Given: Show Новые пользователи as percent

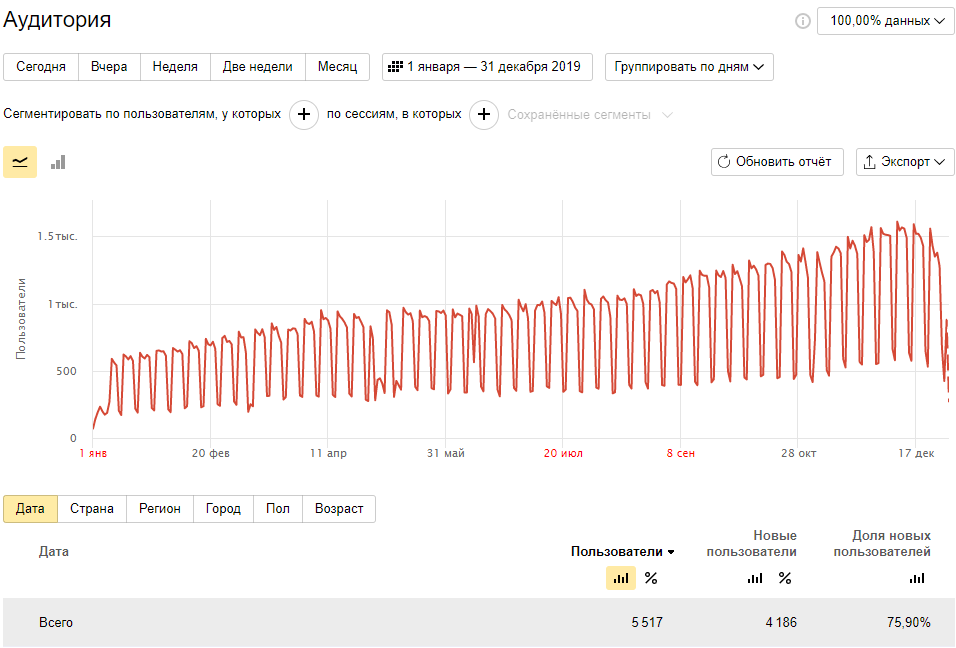Looking at the screenshot, I should [x=785, y=579].
